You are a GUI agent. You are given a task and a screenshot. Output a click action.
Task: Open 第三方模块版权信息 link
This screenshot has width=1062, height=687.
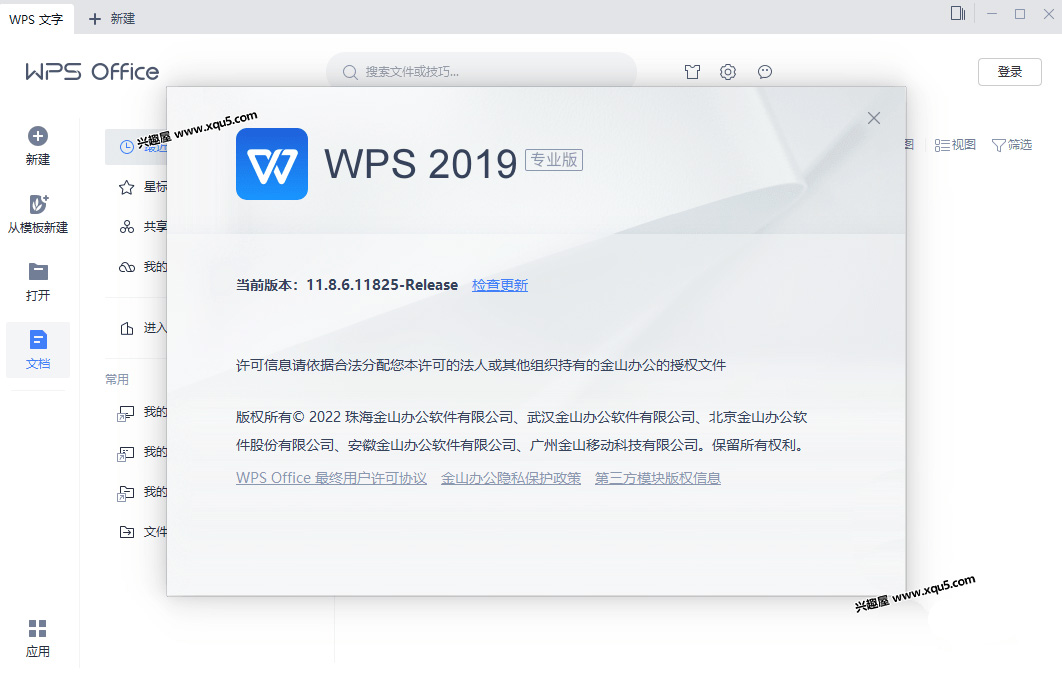coord(658,478)
